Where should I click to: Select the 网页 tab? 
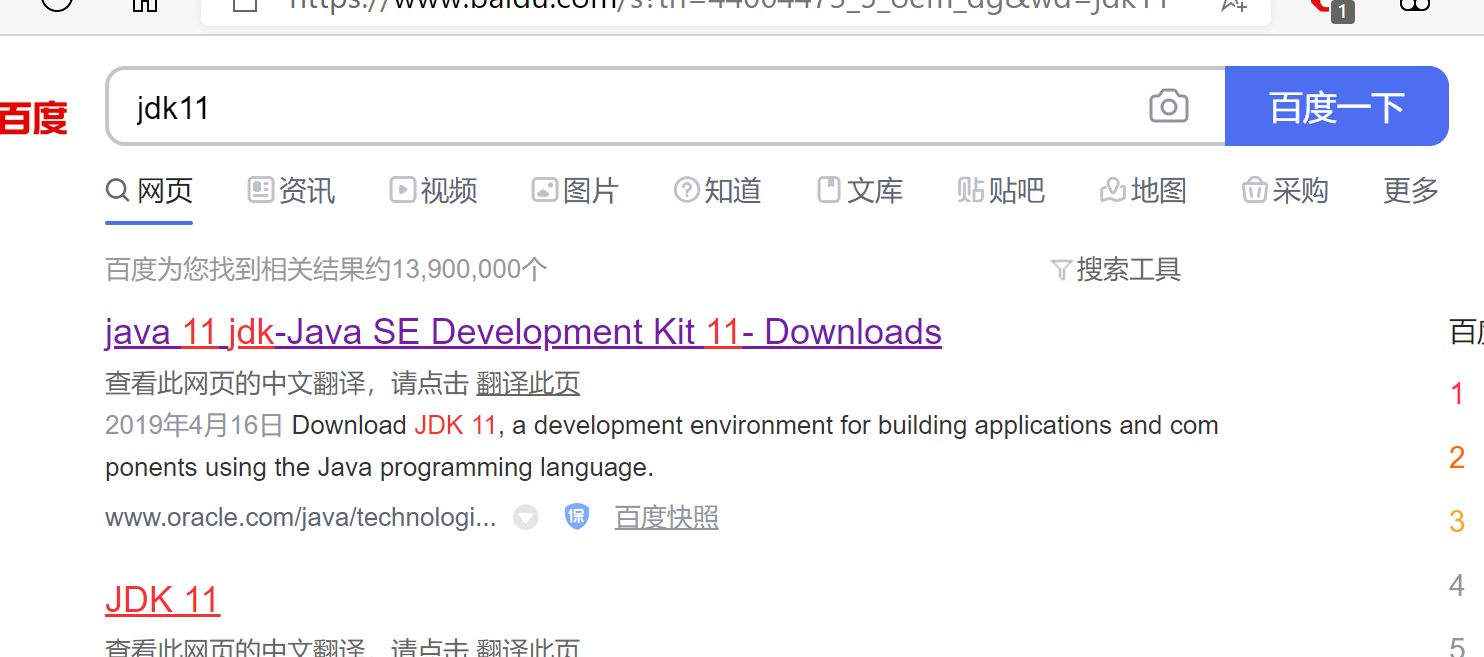coord(150,190)
